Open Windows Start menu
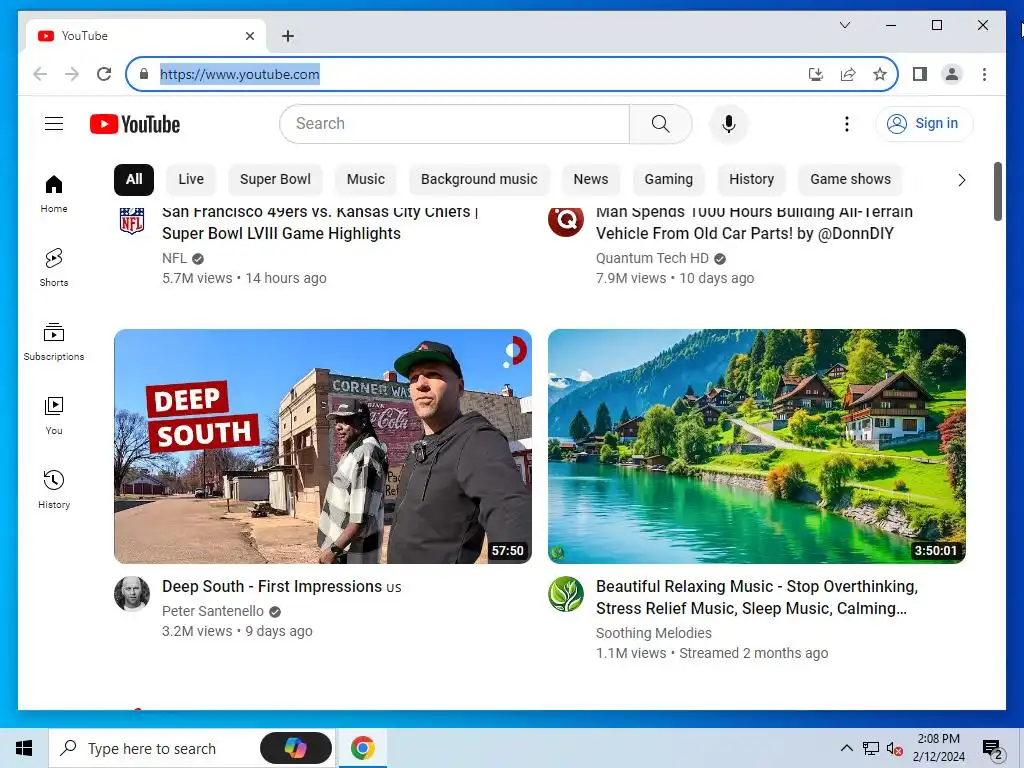1024x768 pixels. click(x=24, y=748)
